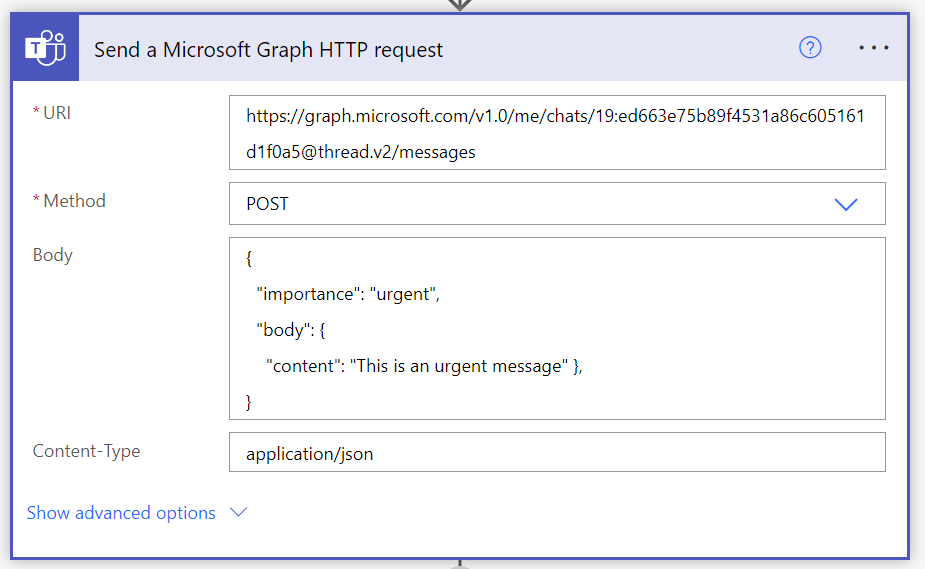925x569 pixels.
Task: Click the d1f0a5@thread.v2/messages URI text
Action: (360, 152)
